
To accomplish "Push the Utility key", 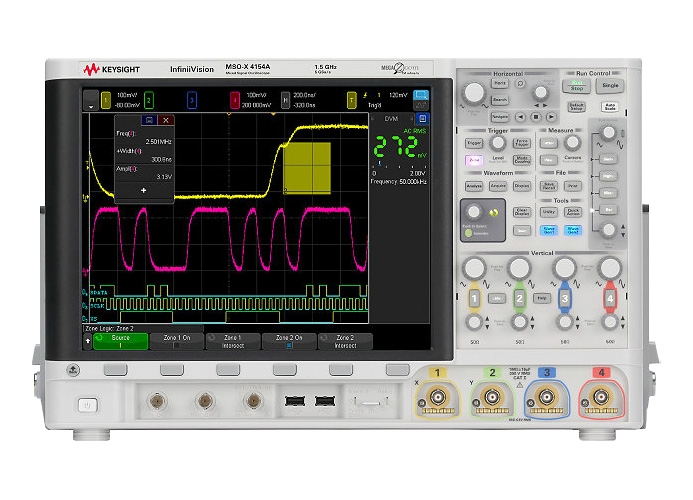I will pyautogui.click(x=549, y=212).
